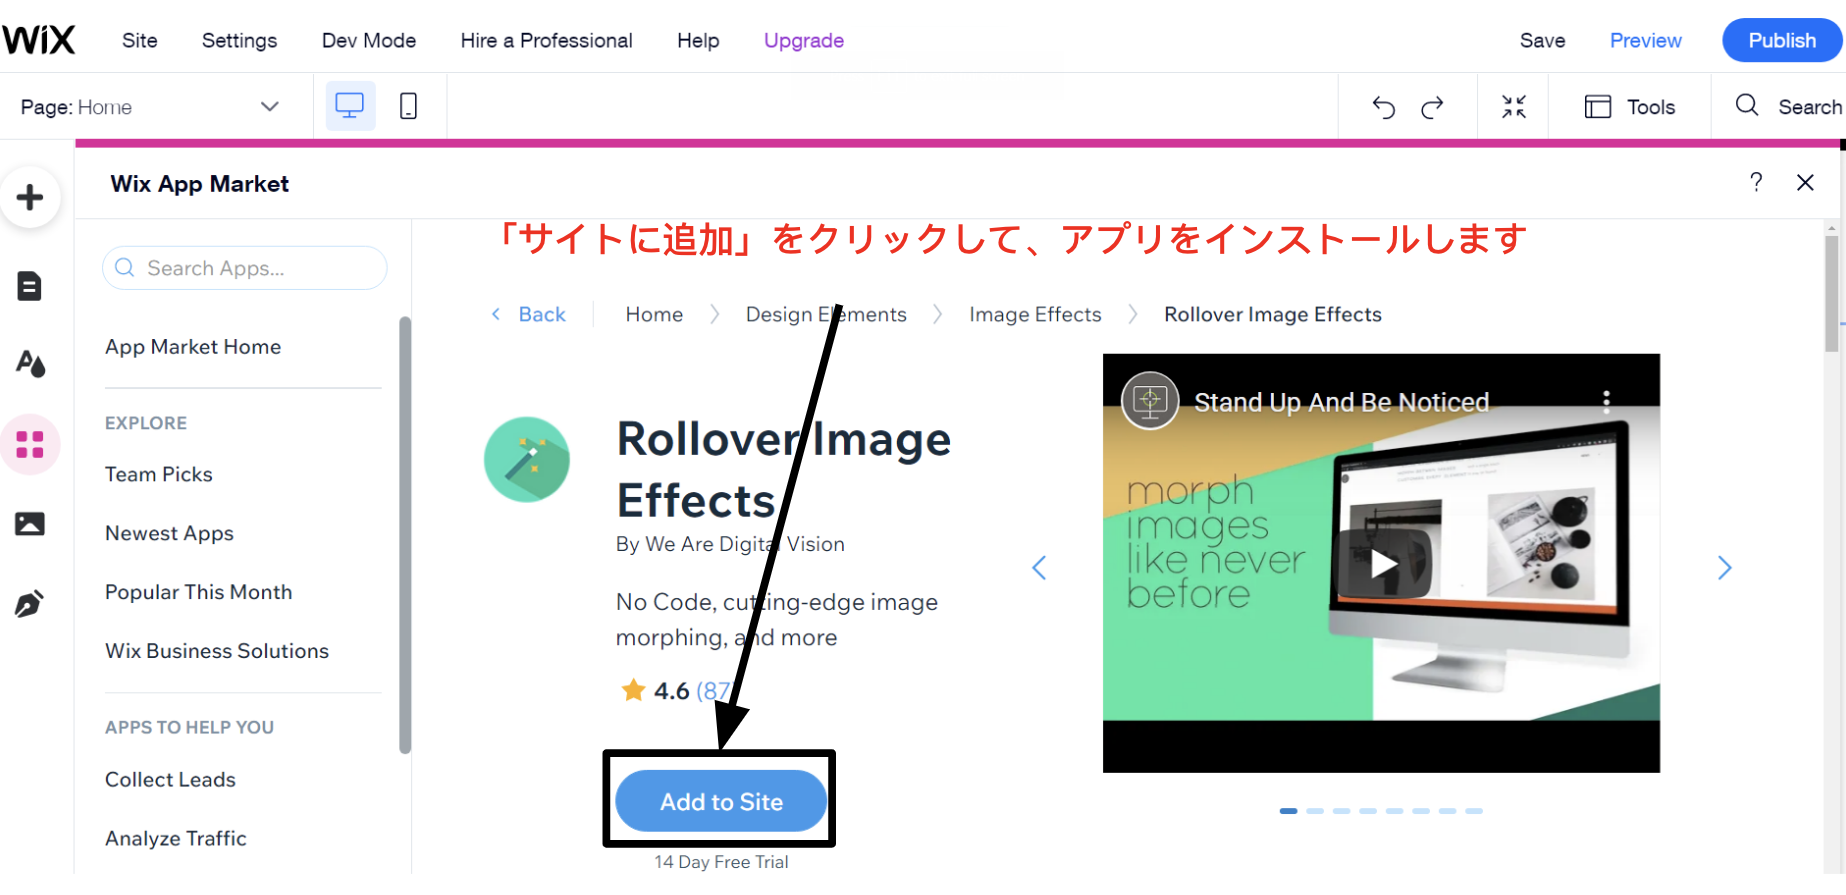Click the Wix logo
Screen dimensions: 1846x895
pyautogui.click(x=39, y=40)
